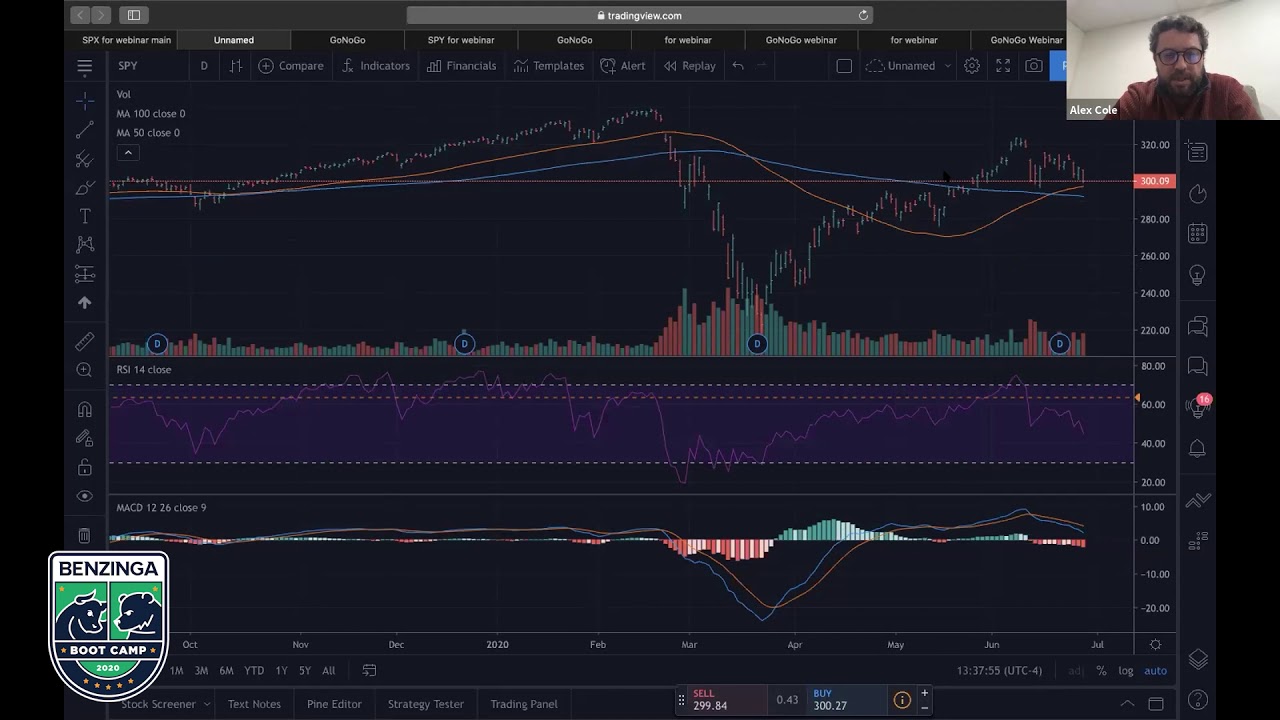The width and height of the screenshot is (1280, 720).
Task: Open ideas stream with 16 badge
Action: (1197, 406)
